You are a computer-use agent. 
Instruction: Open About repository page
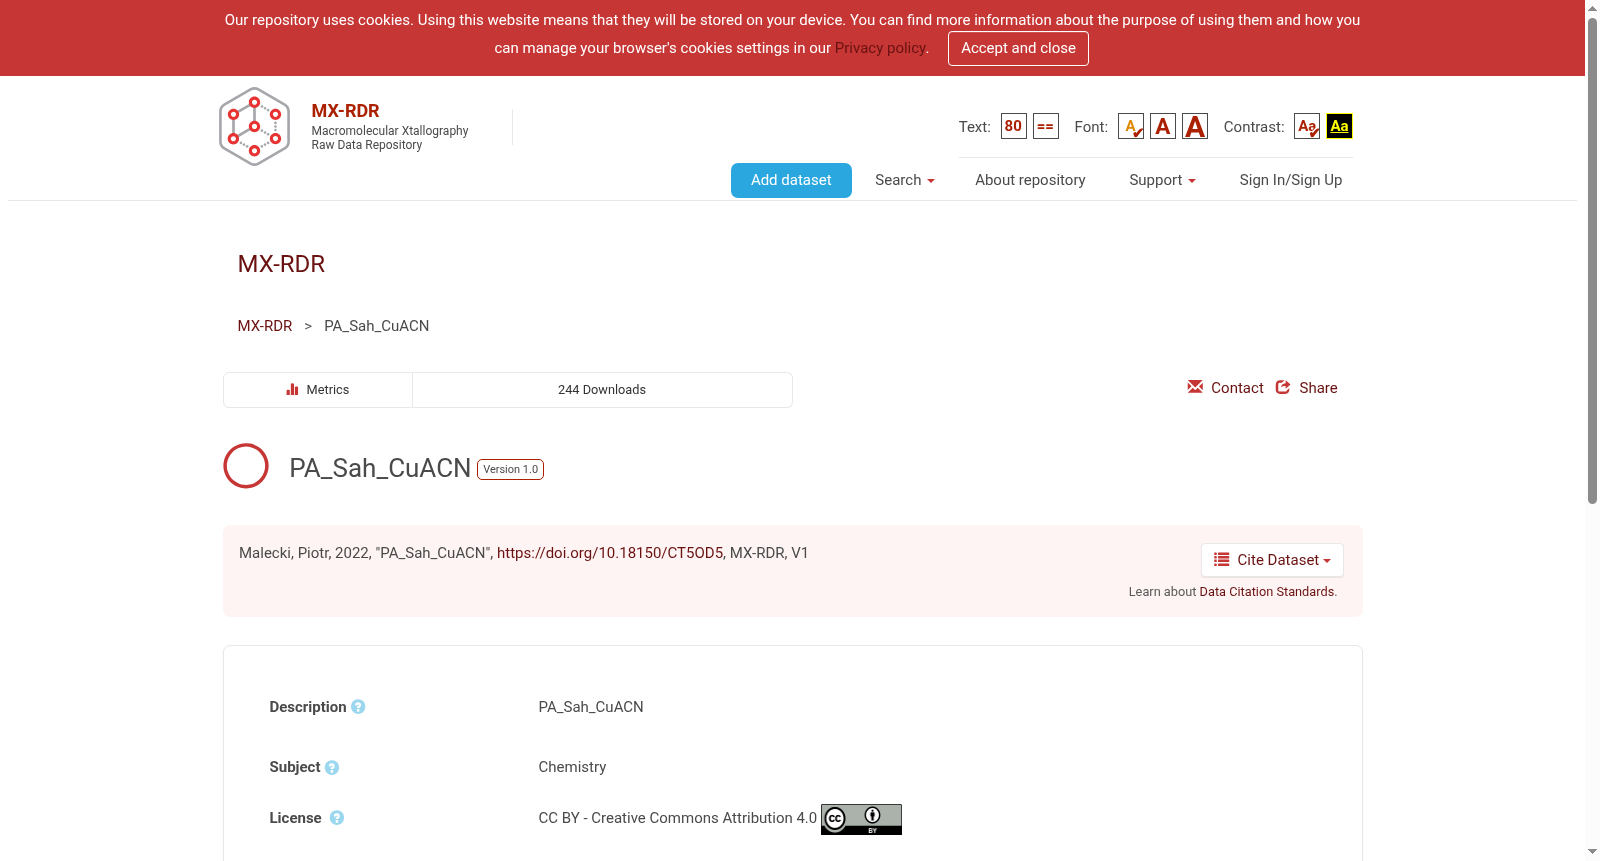(x=1030, y=180)
